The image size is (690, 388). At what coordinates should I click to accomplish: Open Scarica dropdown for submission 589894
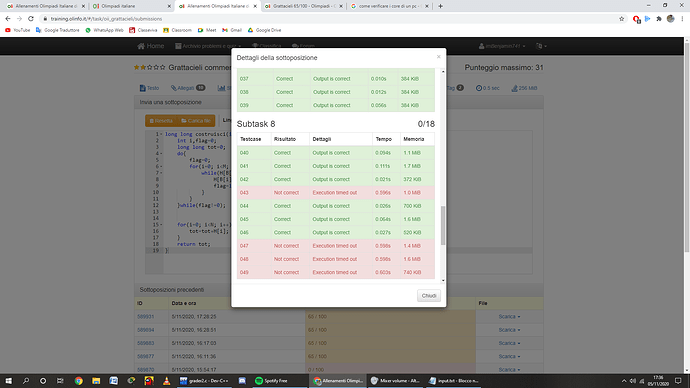click(509, 330)
